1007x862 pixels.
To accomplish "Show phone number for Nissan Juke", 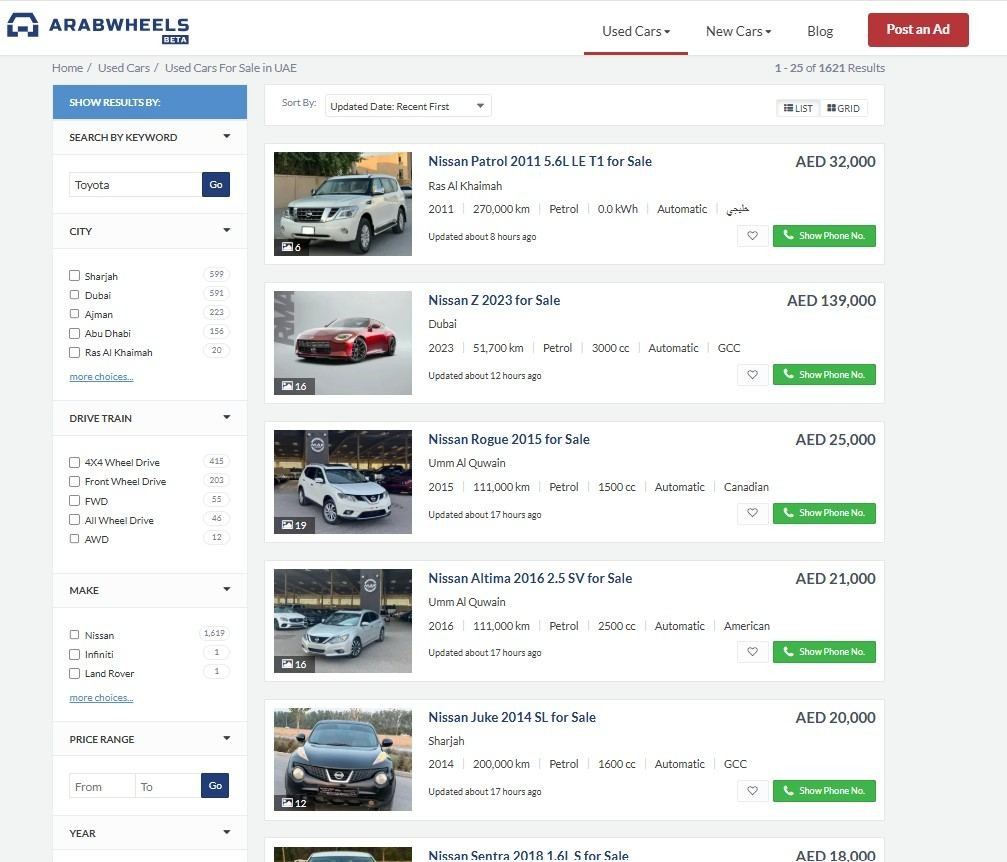I will click(824, 791).
